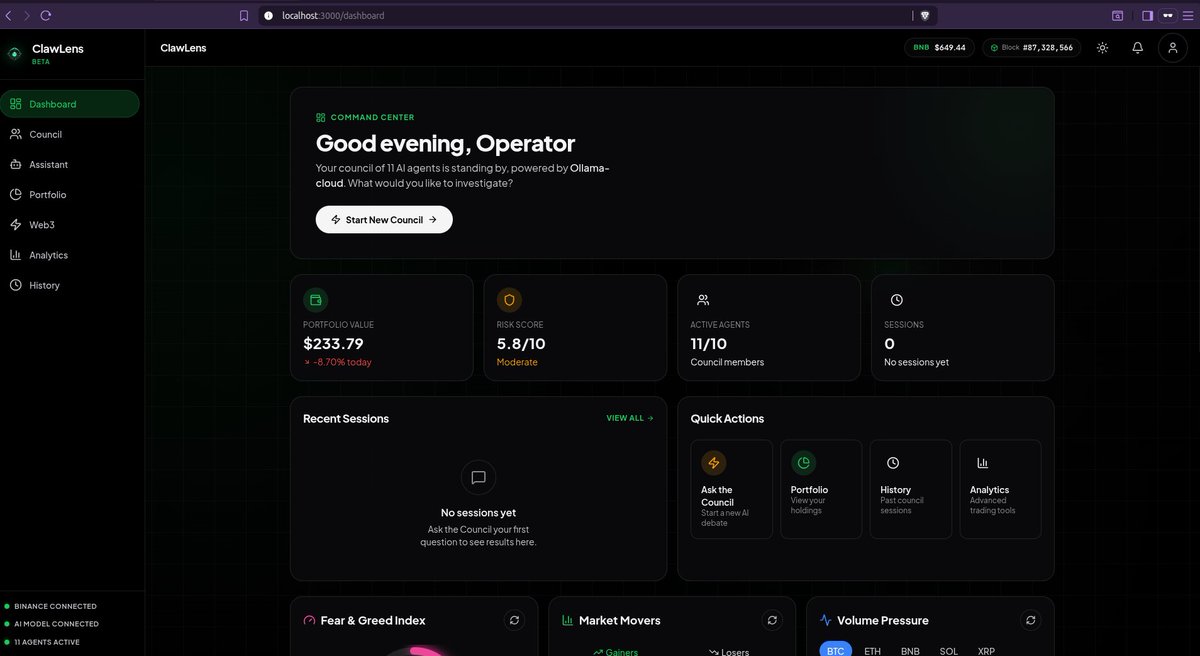Open the browser hamburger menu

click(x=1190, y=15)
